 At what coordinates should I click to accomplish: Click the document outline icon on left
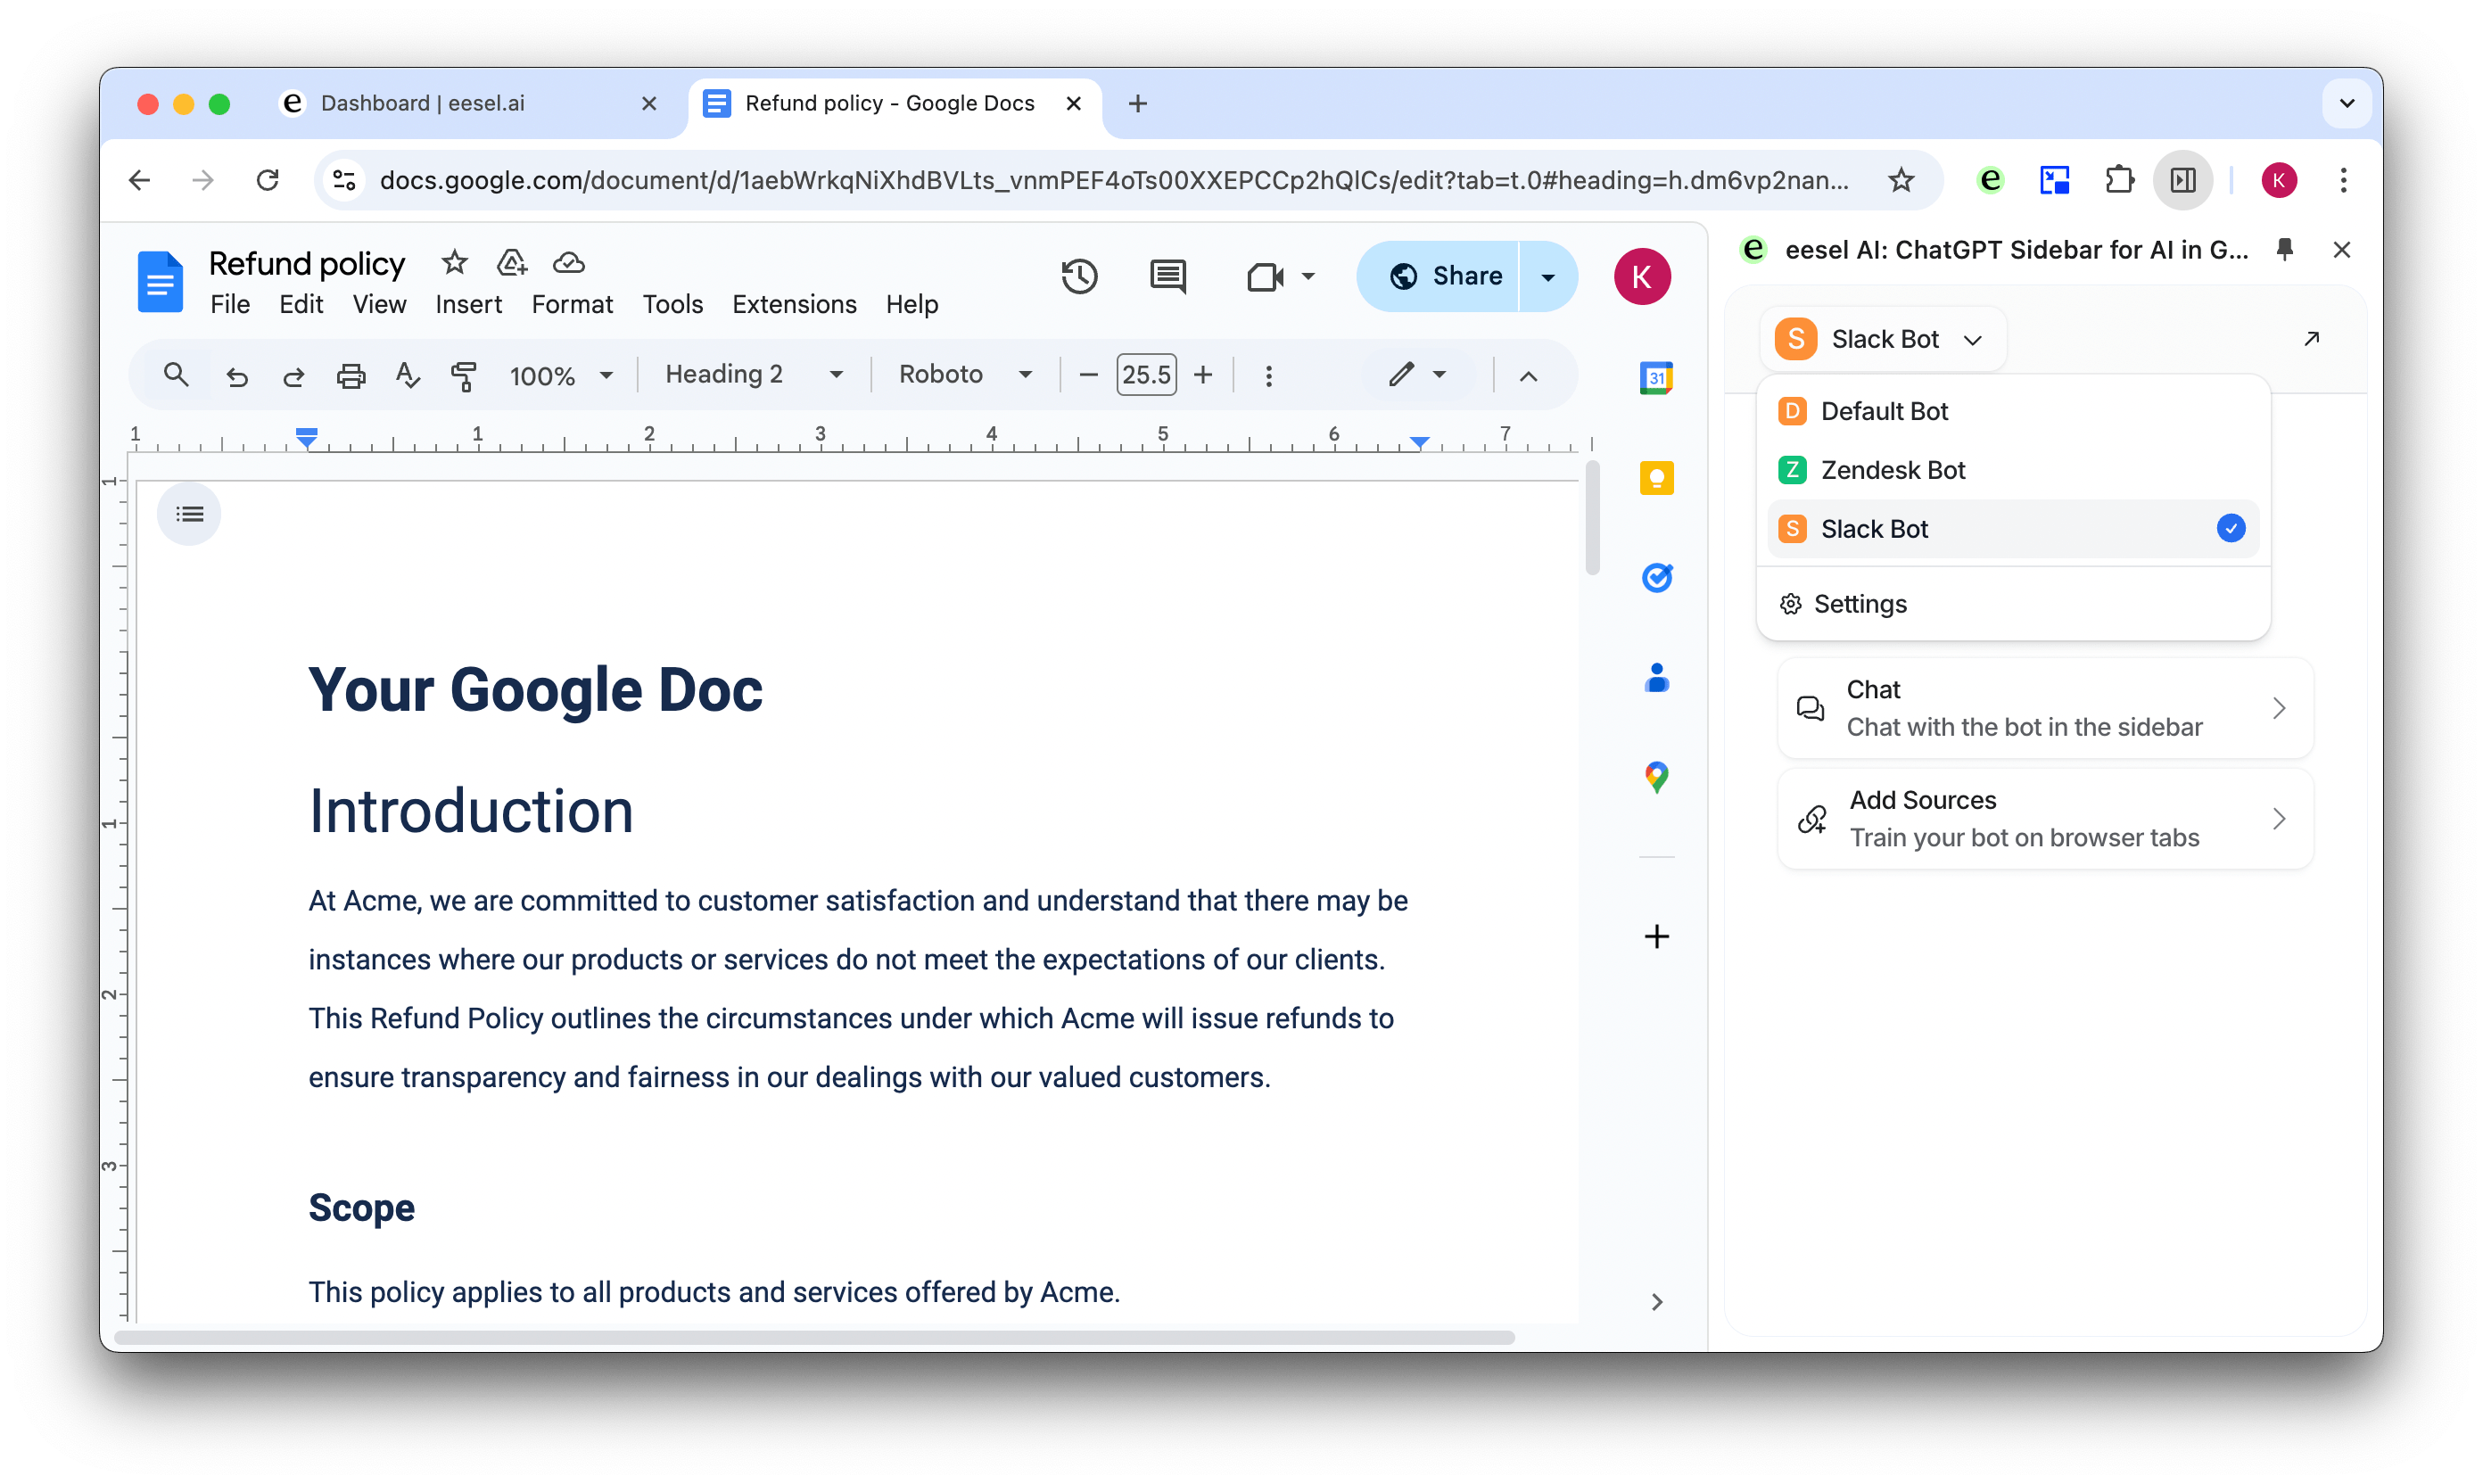(191, 514)
